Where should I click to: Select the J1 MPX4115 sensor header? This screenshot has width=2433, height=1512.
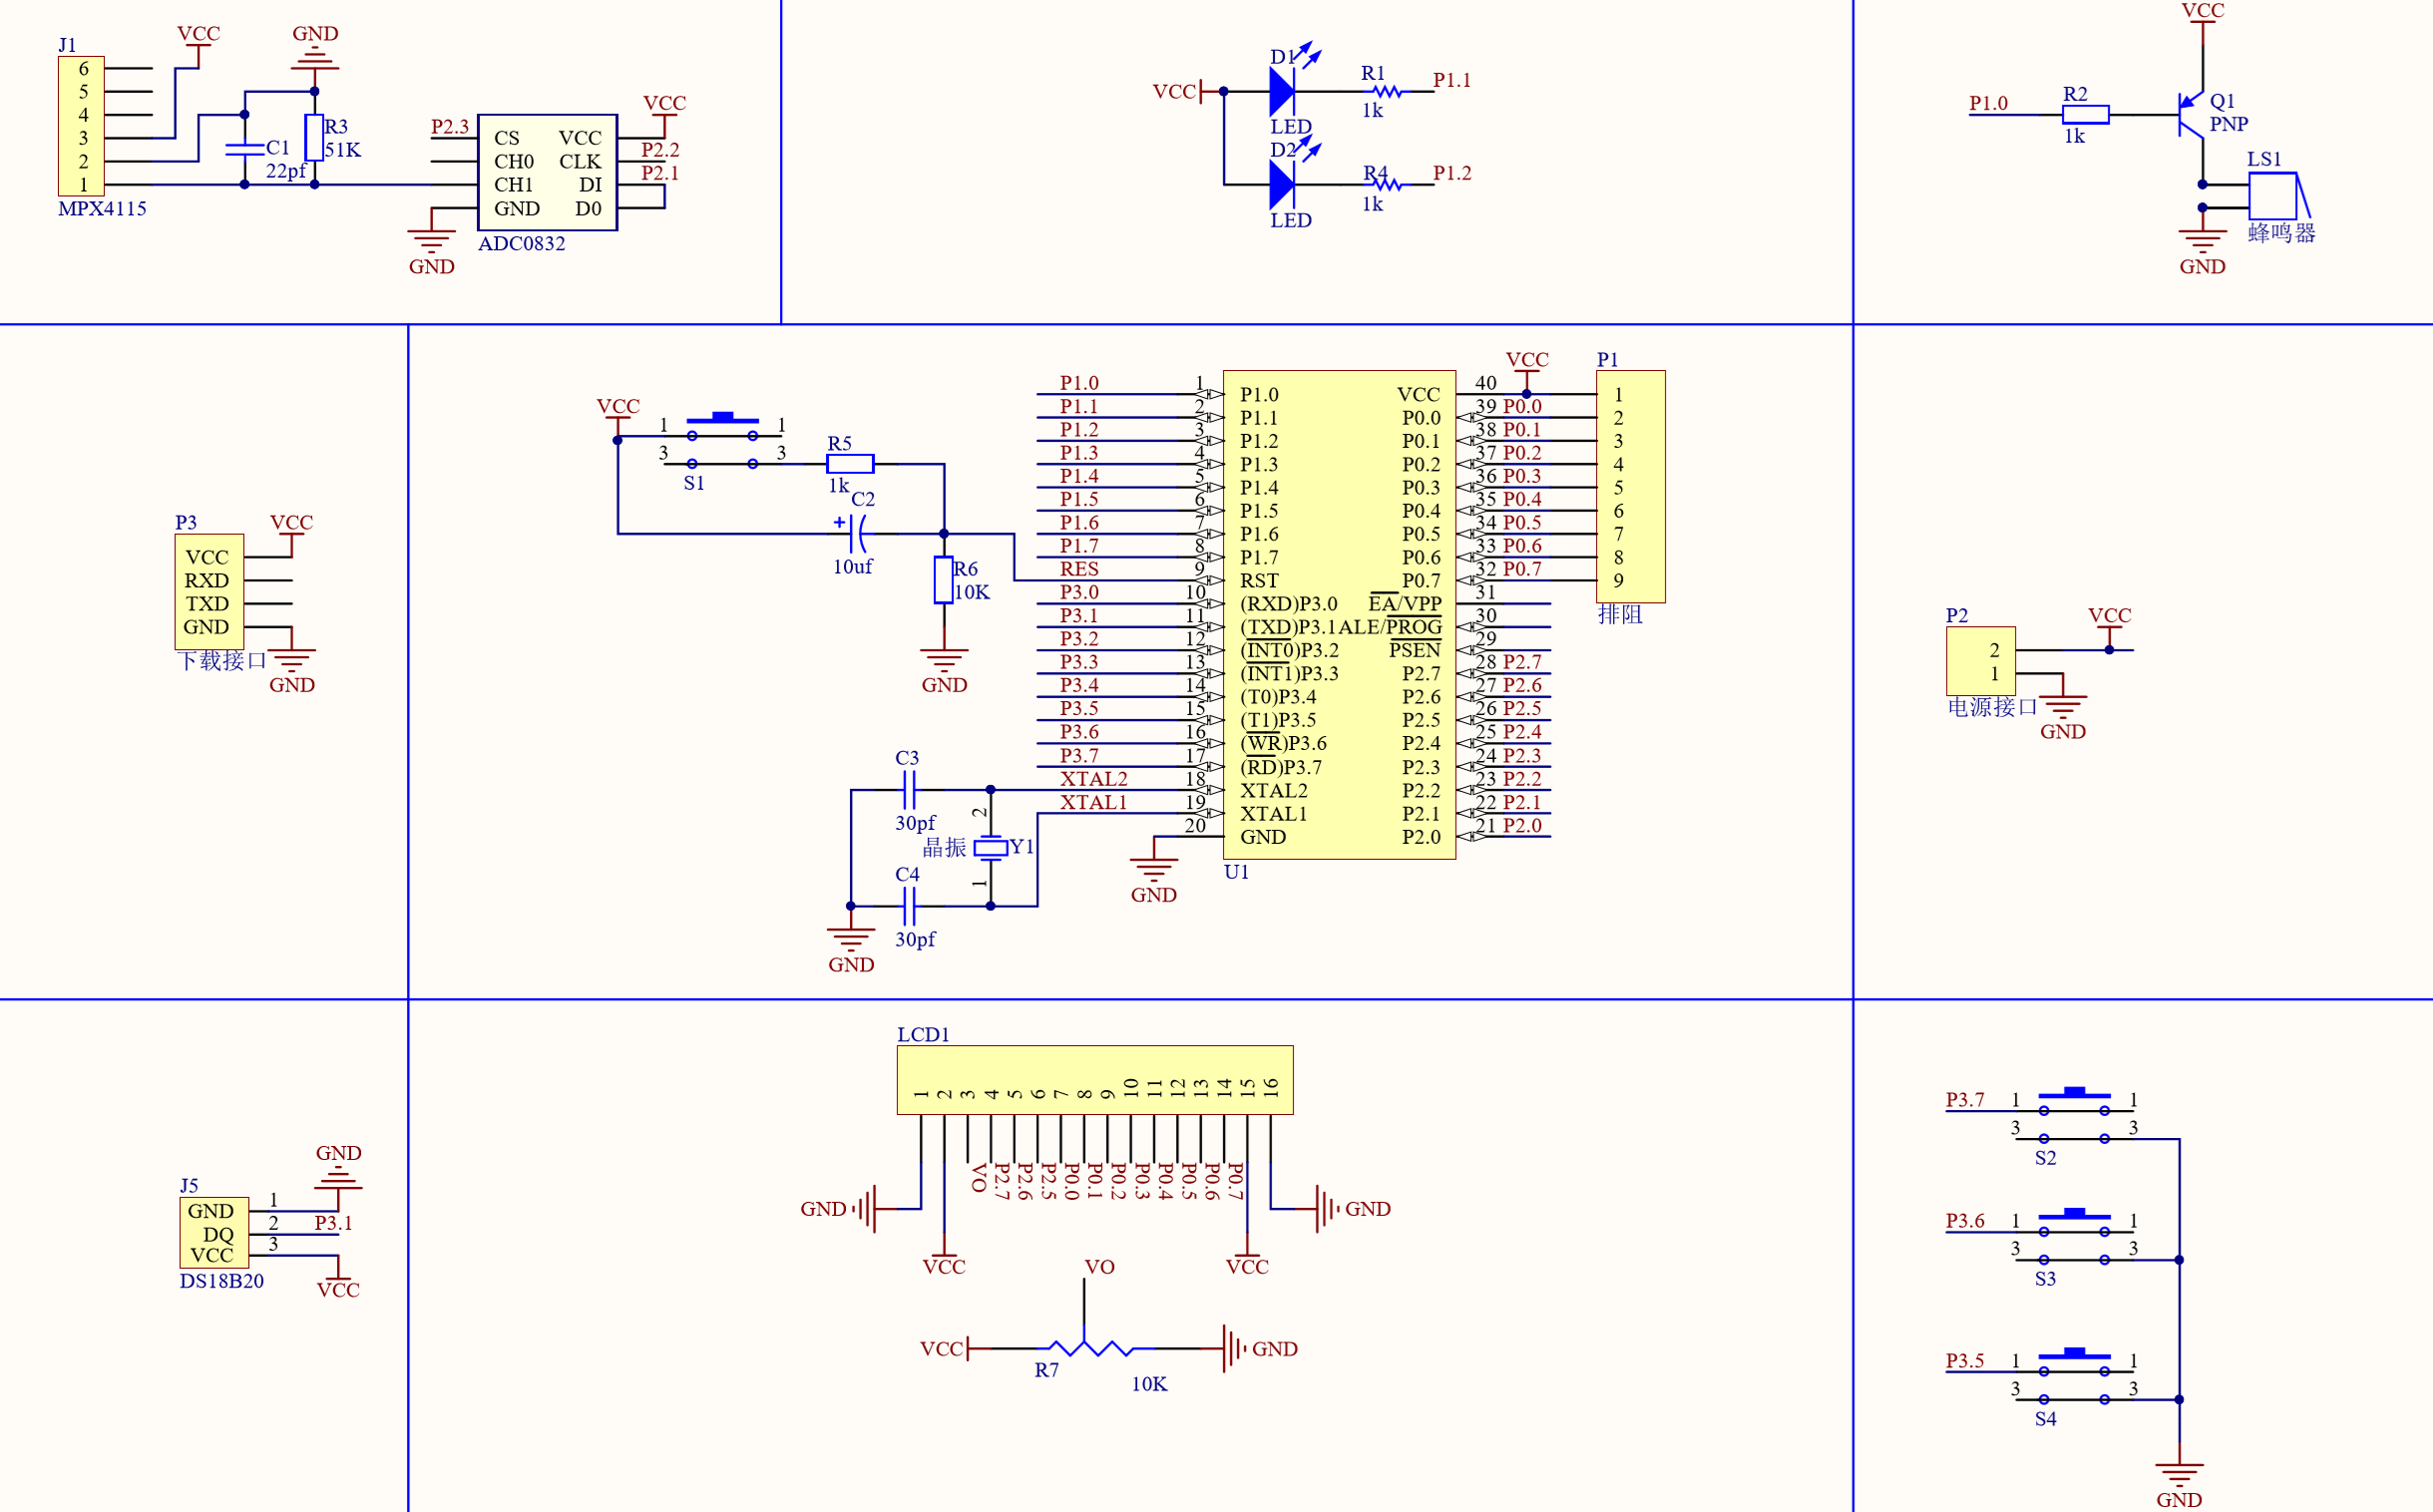(x=81, y=126)
